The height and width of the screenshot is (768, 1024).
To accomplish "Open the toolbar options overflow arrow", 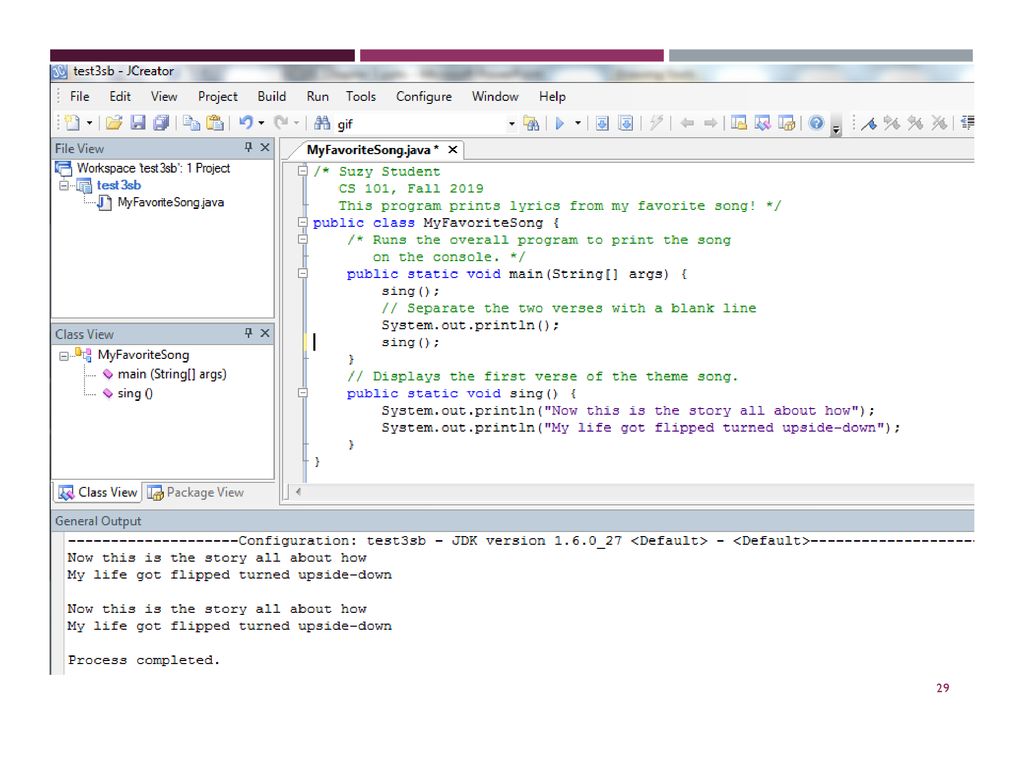I will click(x=836, y=129).
